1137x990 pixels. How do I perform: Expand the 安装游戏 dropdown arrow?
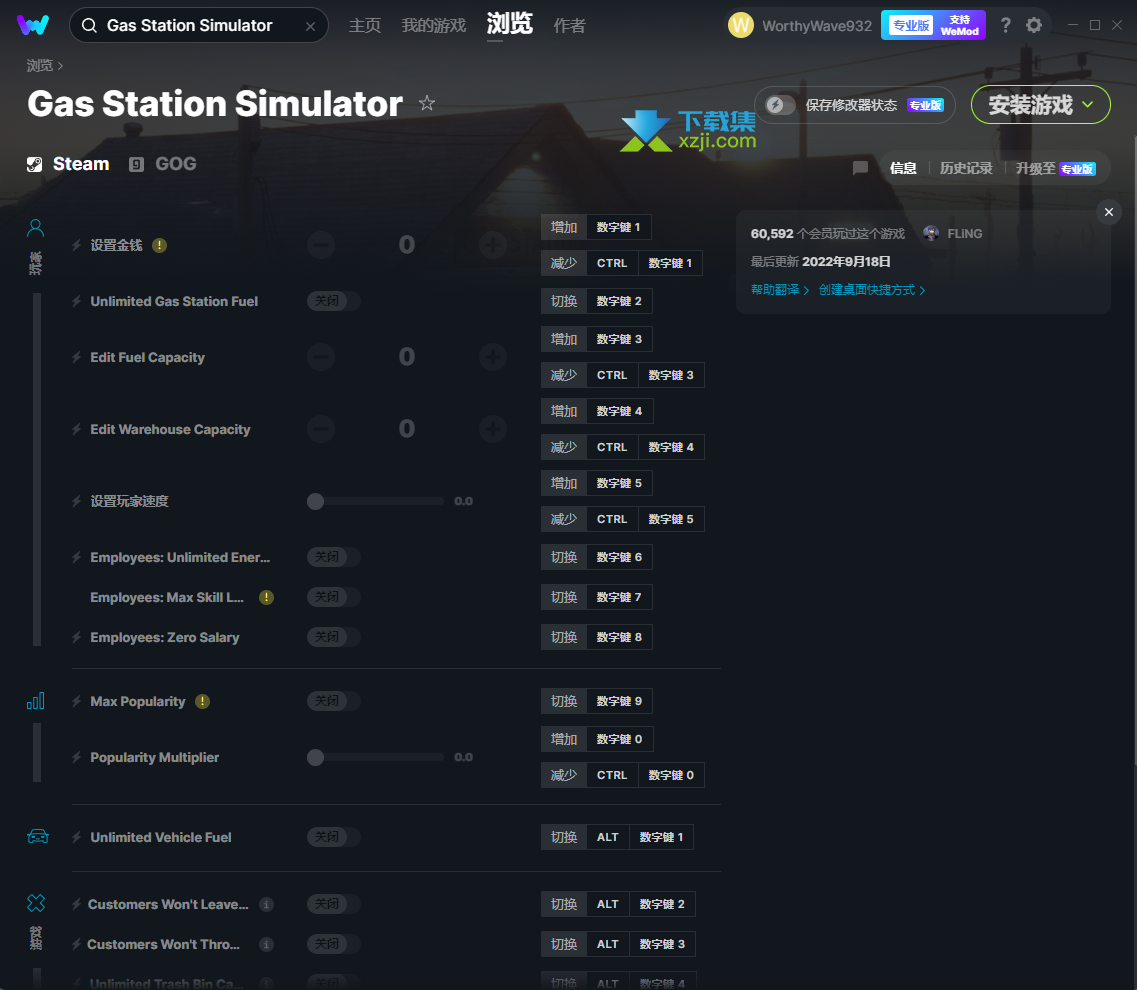click(1088, 104)
